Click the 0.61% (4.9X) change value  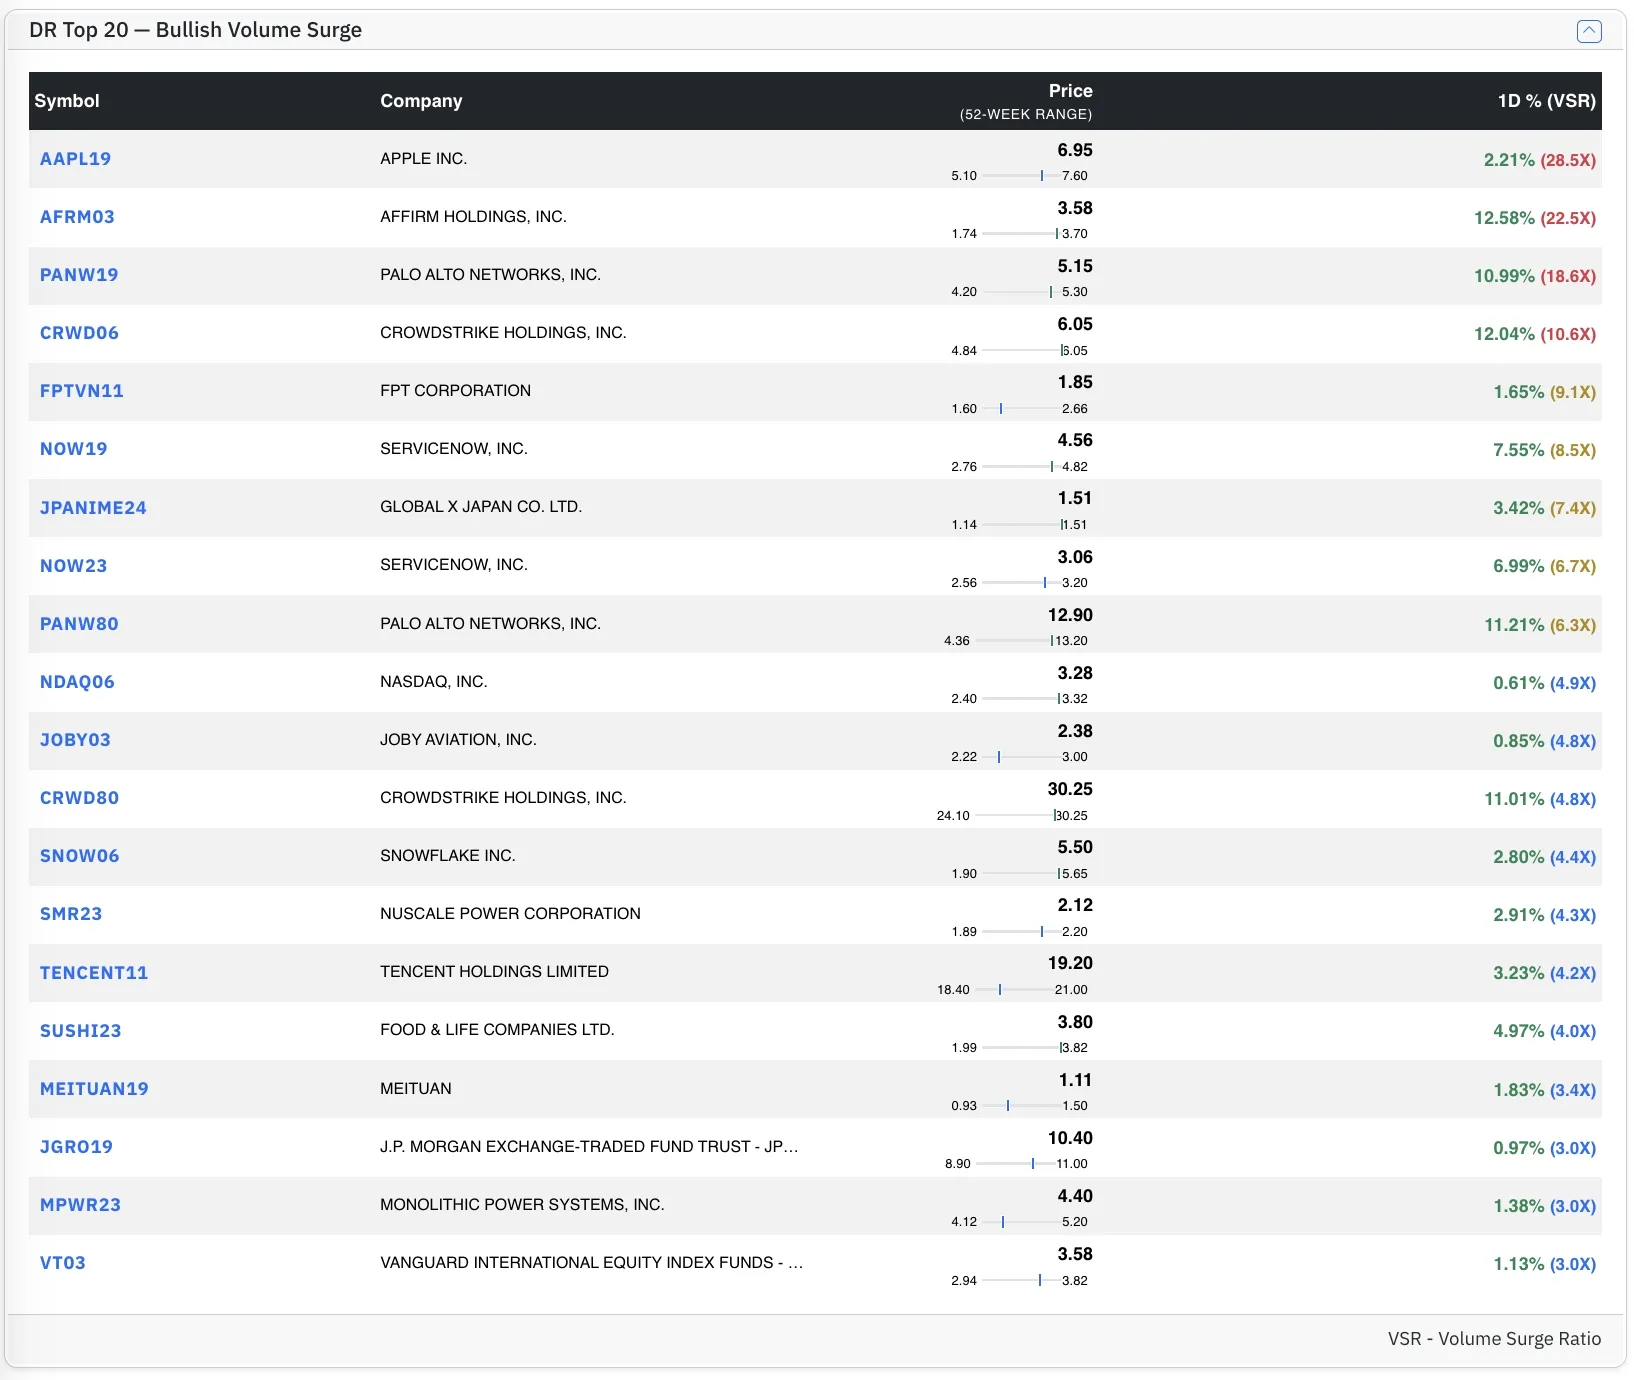(1545, 683)
